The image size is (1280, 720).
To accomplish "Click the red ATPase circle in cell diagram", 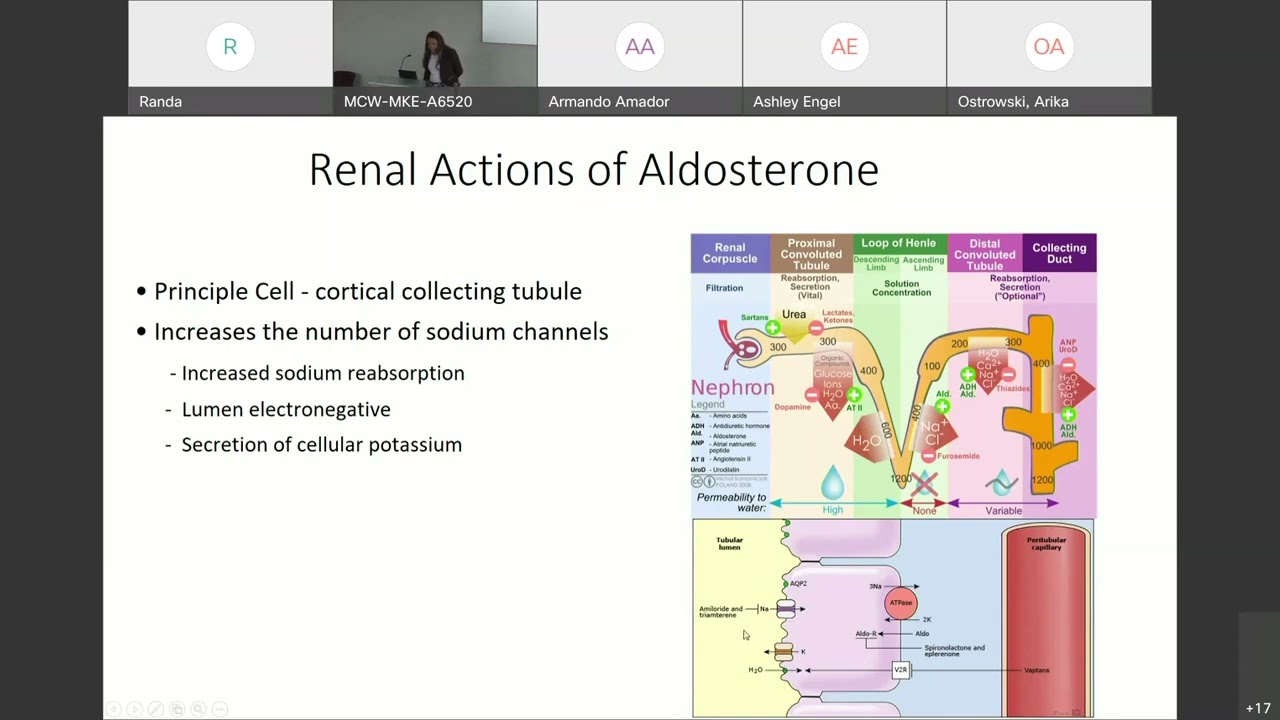I will (x=901, y=603).
